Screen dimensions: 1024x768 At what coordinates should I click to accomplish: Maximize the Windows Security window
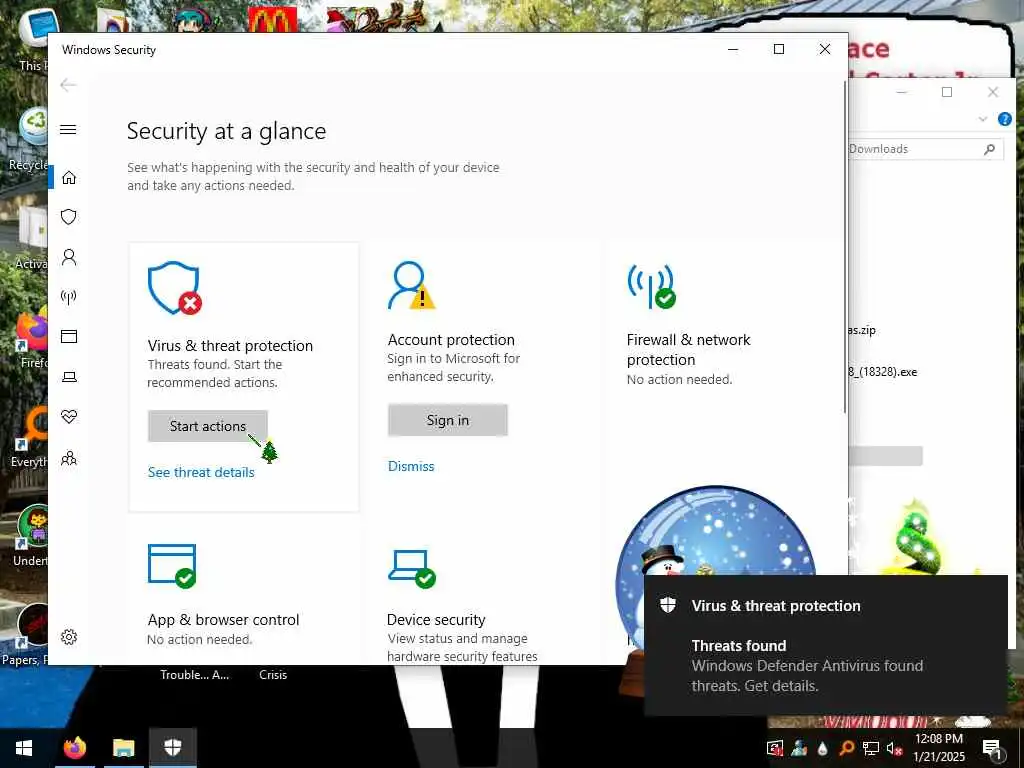[x=778, y=50]
